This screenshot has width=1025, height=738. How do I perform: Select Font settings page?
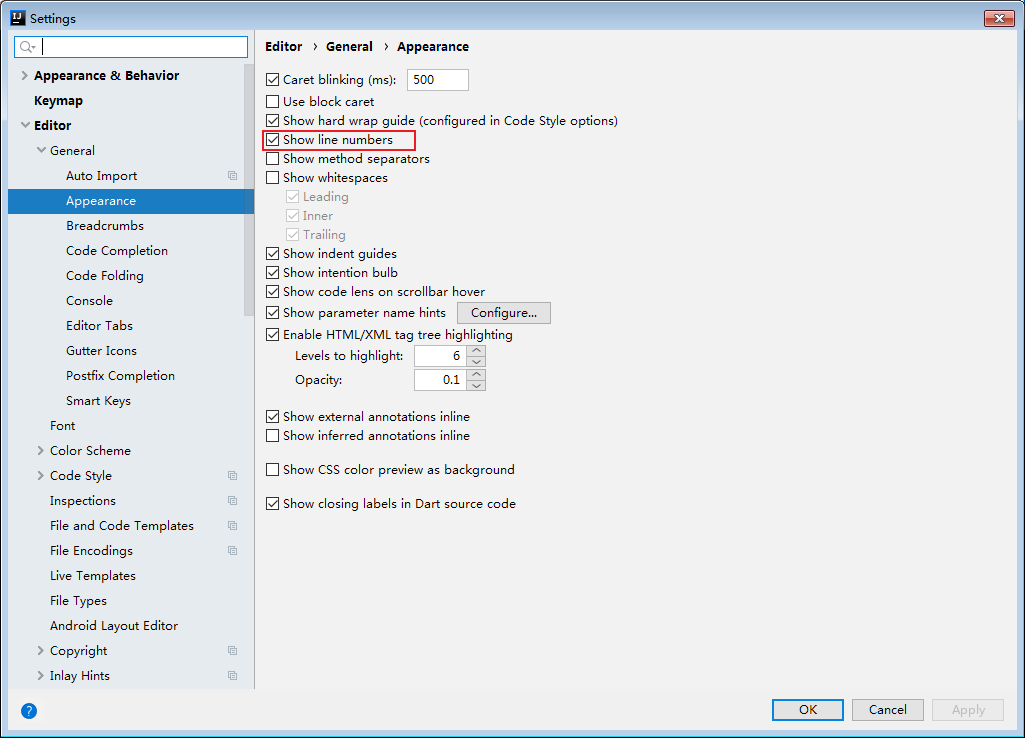(x=62, y=426)
